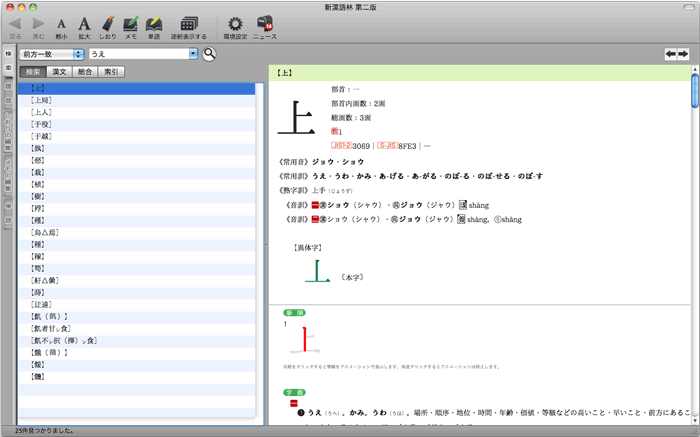Image resolution: width=700 pixels, height=437 pixels.
Task: Shrink text with the 縮小 icon
Action: tap(61, 24)
